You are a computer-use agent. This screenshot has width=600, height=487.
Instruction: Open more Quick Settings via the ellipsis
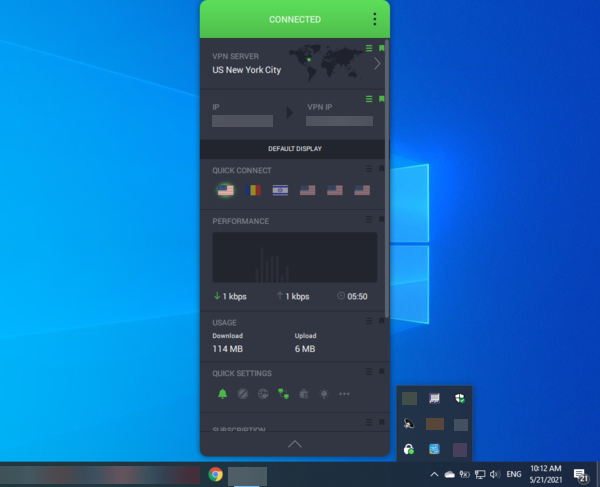coord(344,394)
